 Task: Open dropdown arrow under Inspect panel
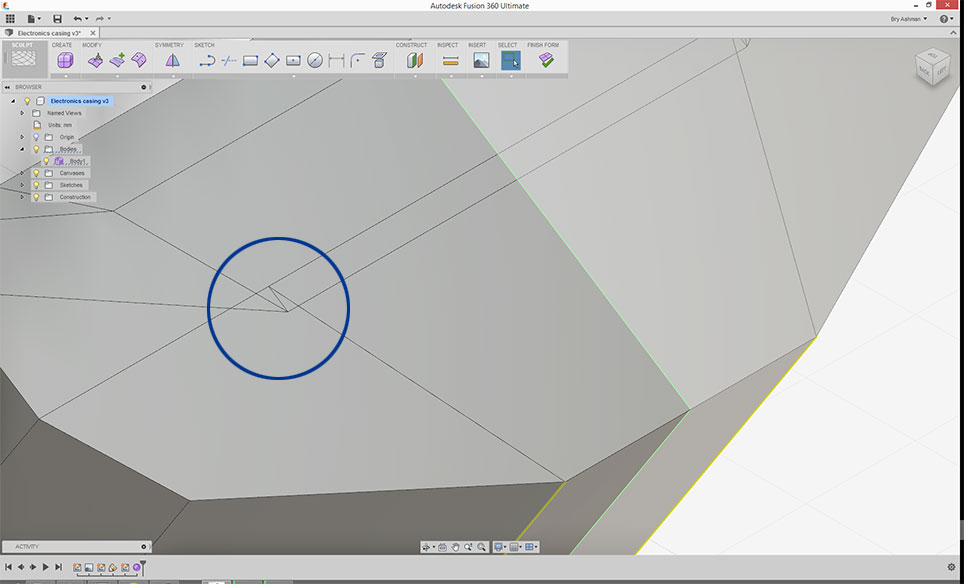(451, 76)
